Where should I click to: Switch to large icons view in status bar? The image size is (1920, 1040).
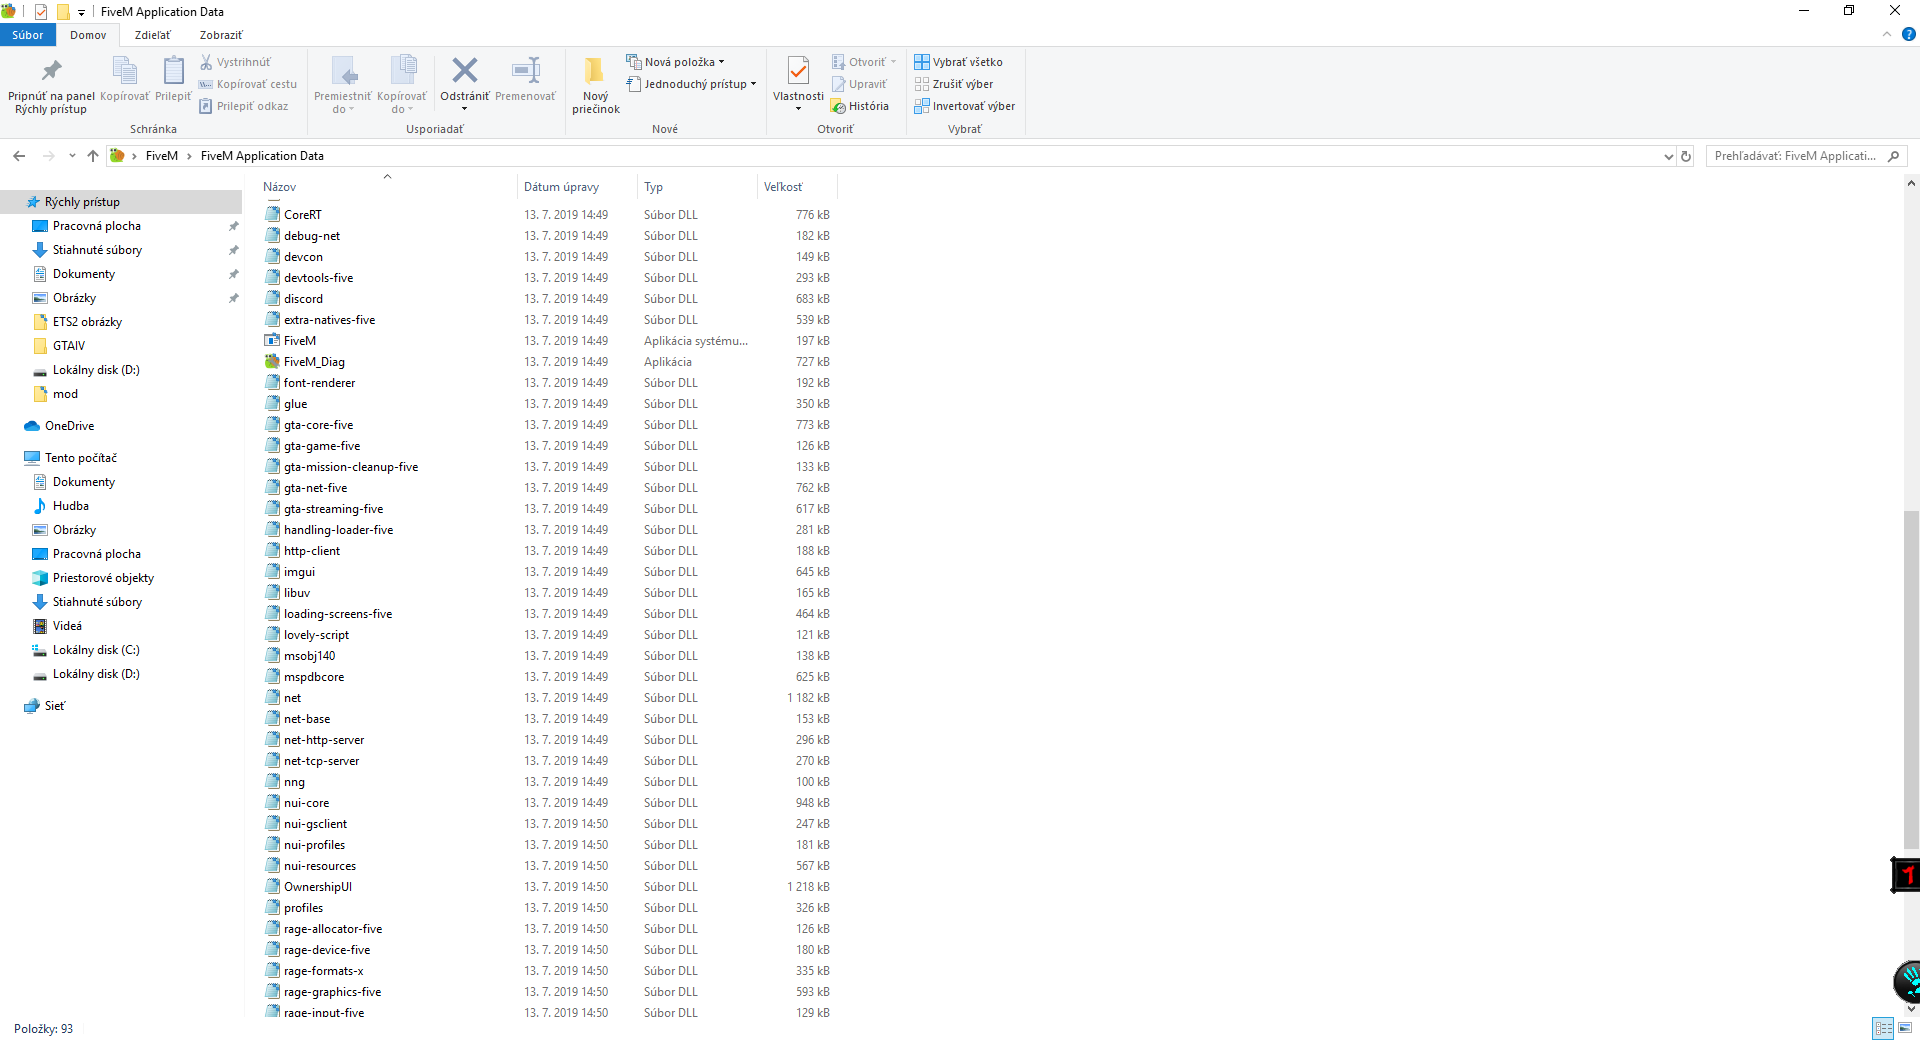(x=1906, y=1028)
